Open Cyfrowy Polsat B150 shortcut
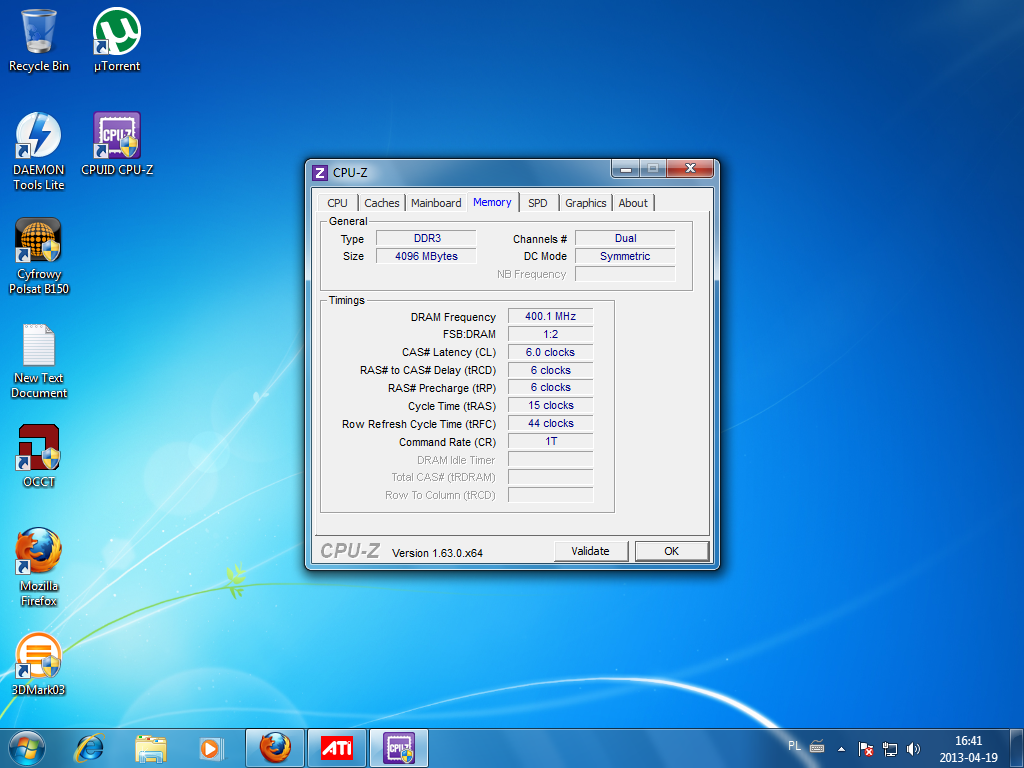Screen dimensions: 1024x768 (x=39, y=241)
